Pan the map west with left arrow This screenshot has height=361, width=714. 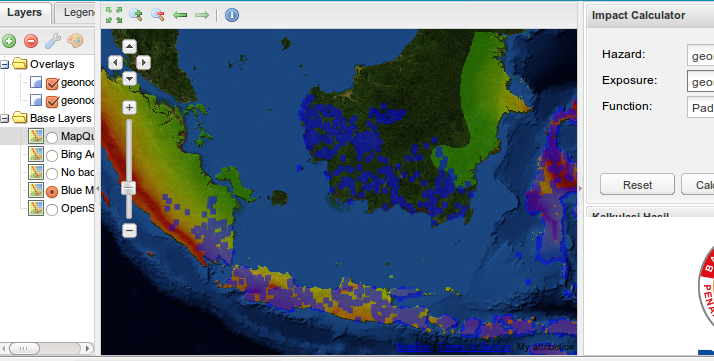(x=115, y=62)
